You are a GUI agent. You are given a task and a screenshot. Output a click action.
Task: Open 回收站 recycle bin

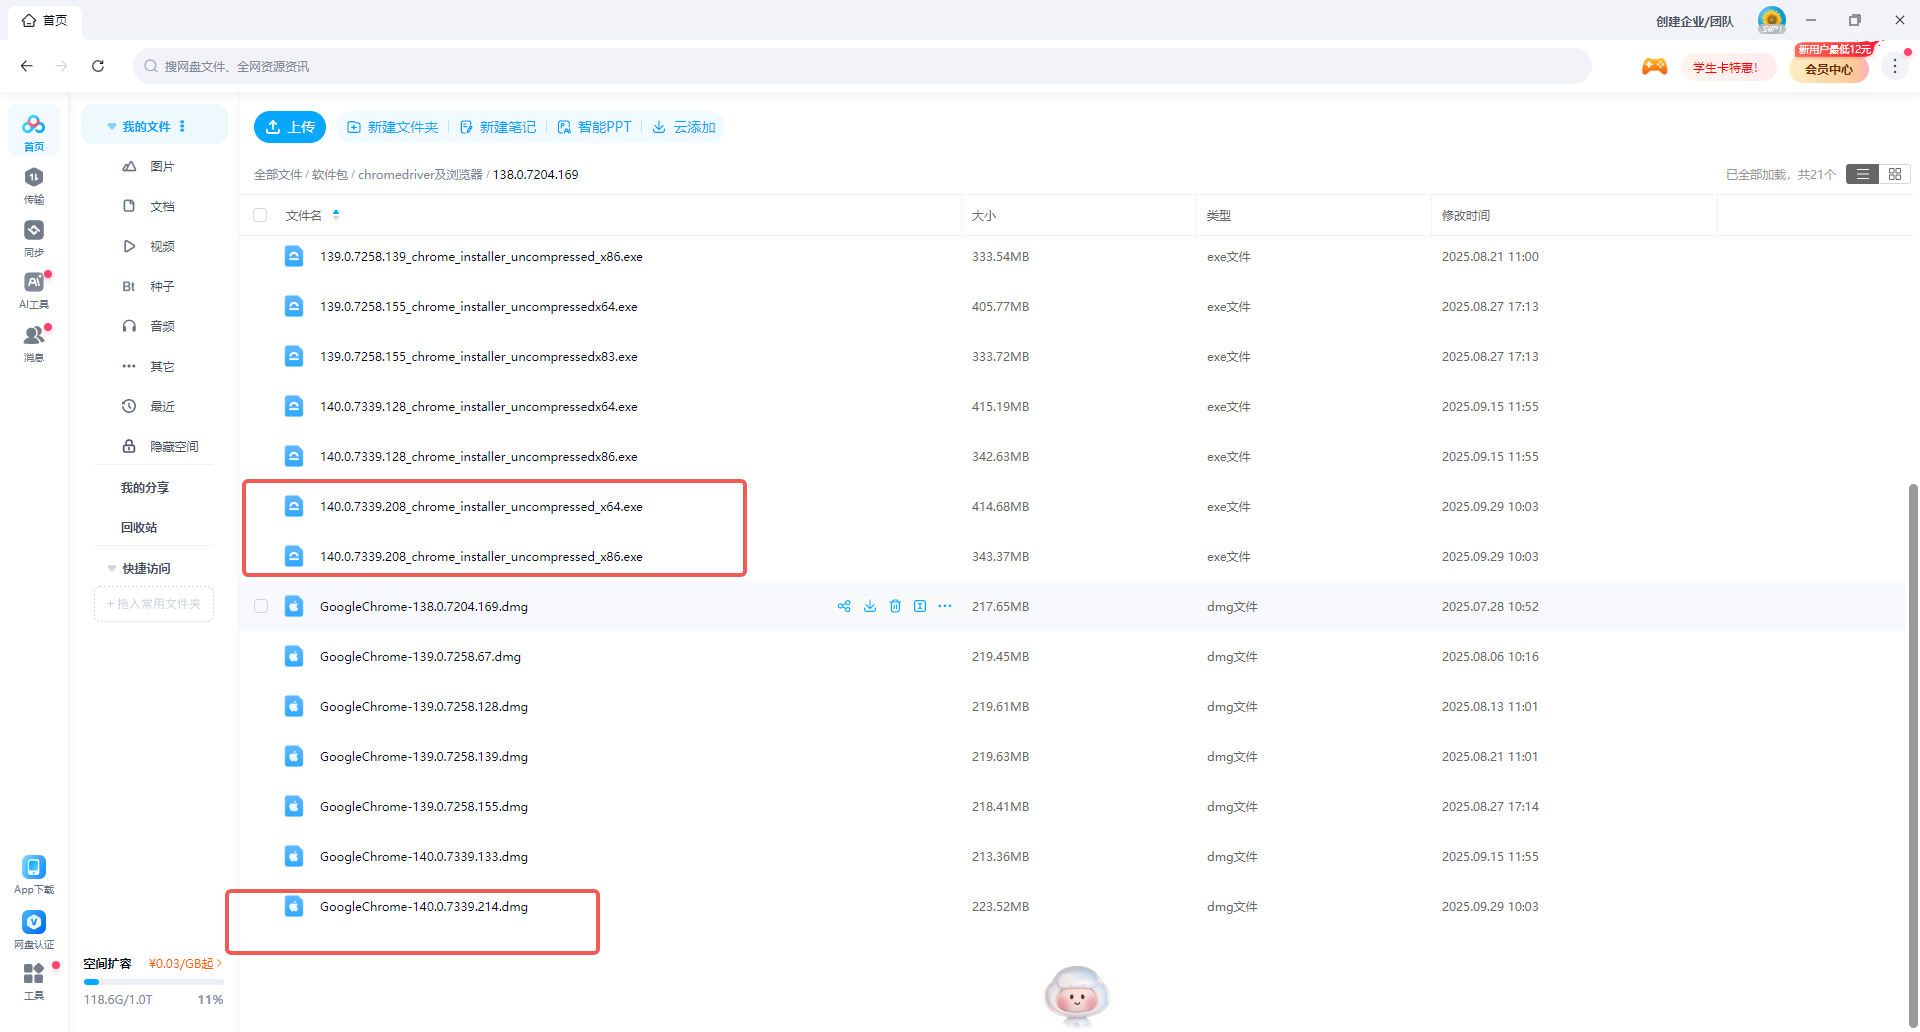click(x=139, y=528)
